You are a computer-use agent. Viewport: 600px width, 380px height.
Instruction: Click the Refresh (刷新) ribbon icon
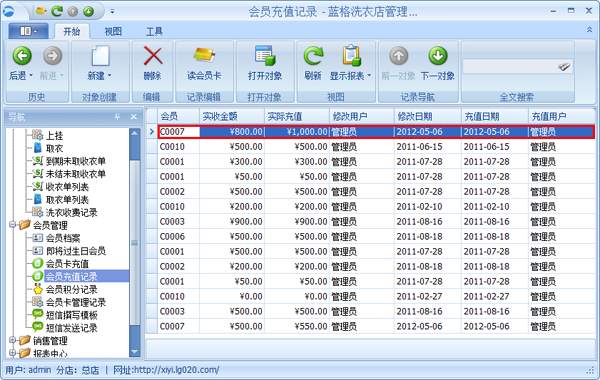pyautogui.click(x=313, y=56)
